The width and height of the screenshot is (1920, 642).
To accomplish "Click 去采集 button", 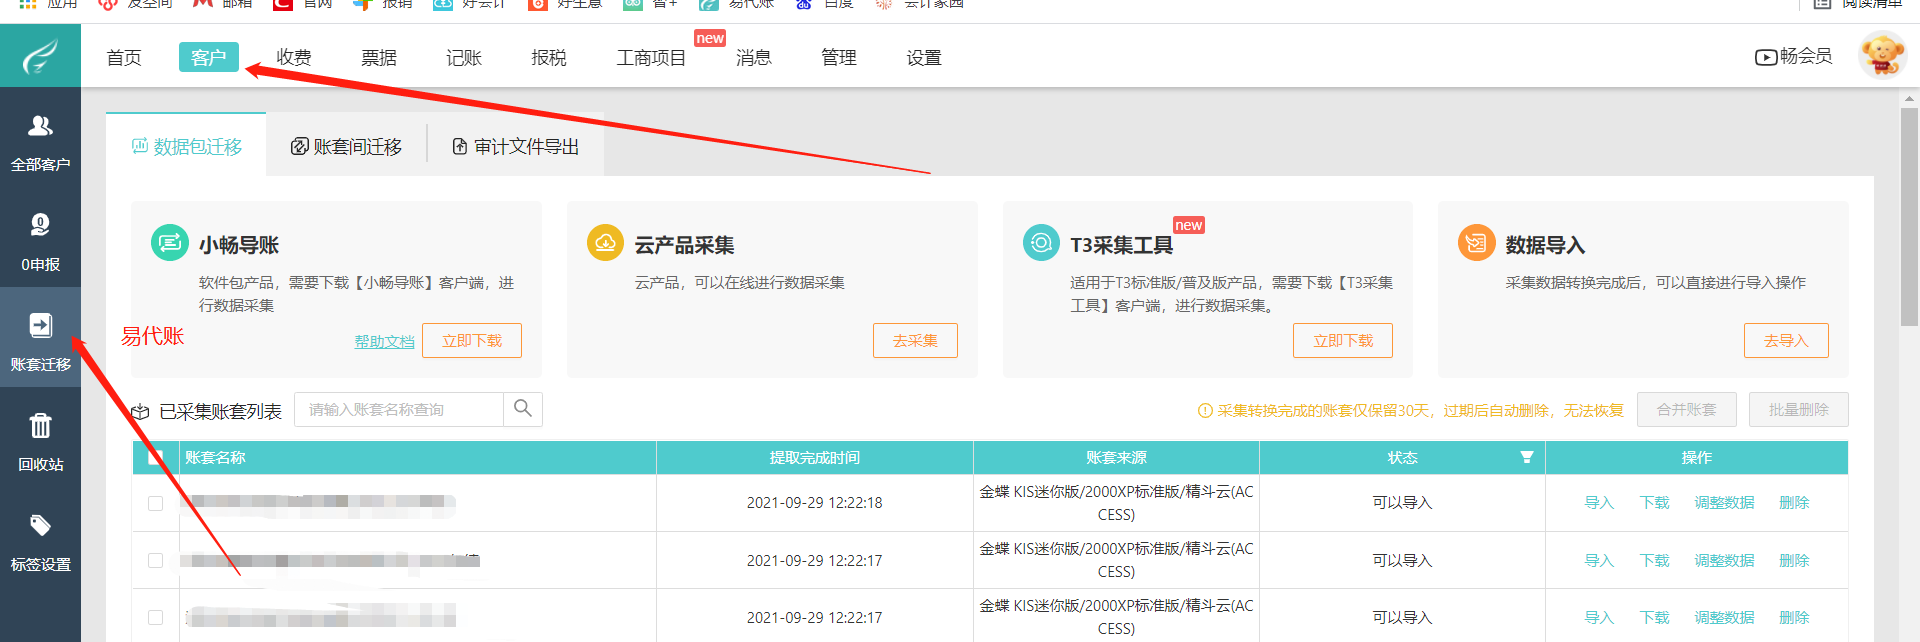I will 915,340.
